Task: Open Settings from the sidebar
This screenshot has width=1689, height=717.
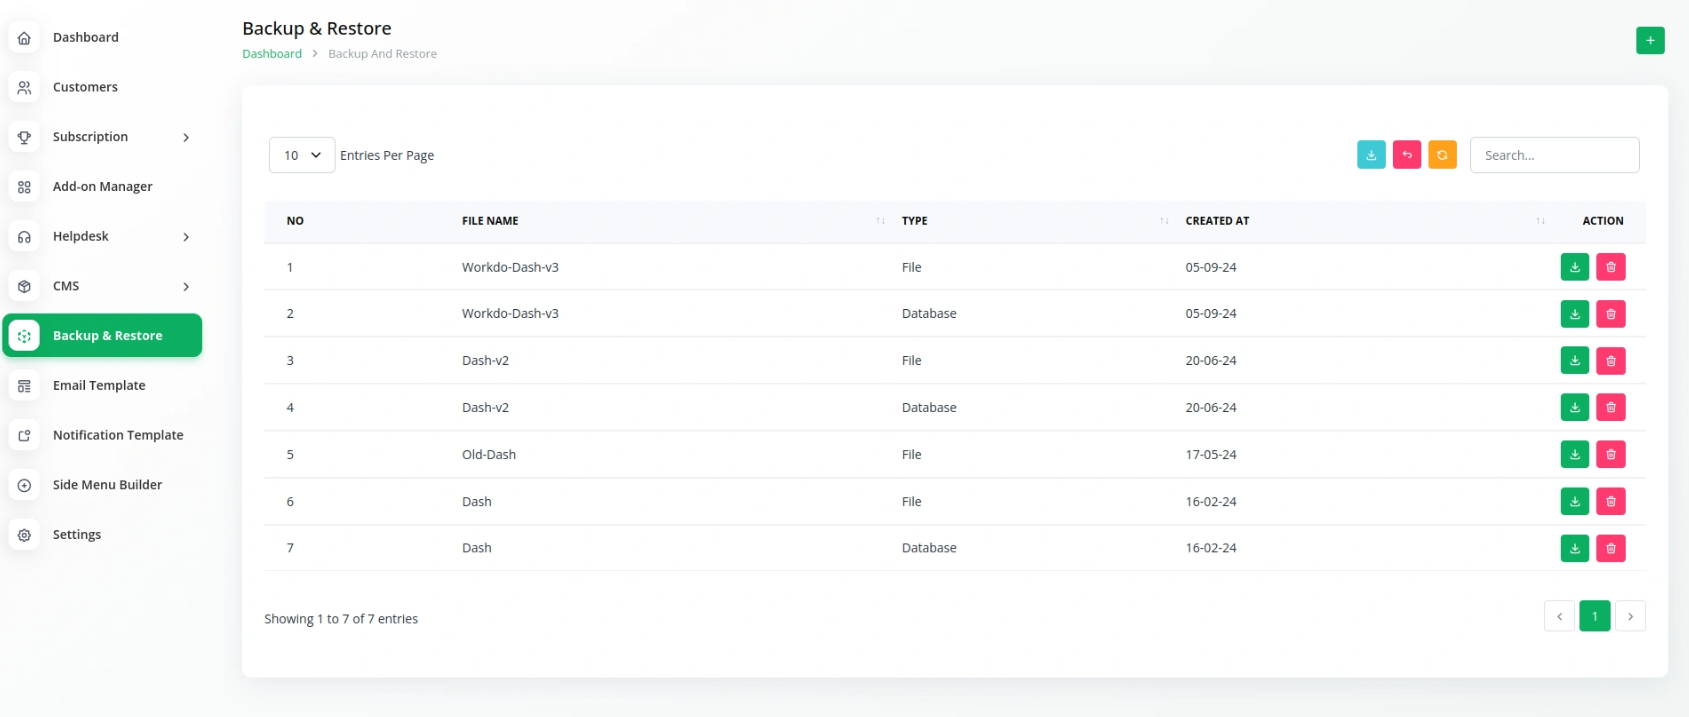Action: (x=77, y=535)
